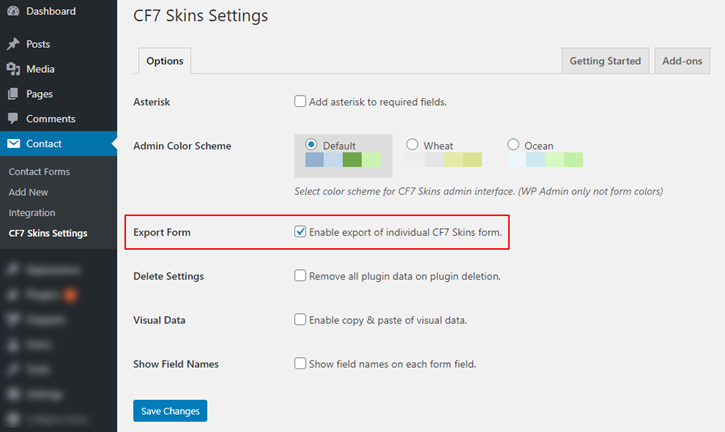The height and width of the screenshot is (432, 725).
Task: Enable the Add asterisk to required fields checkbox
Action: (300, 101)
